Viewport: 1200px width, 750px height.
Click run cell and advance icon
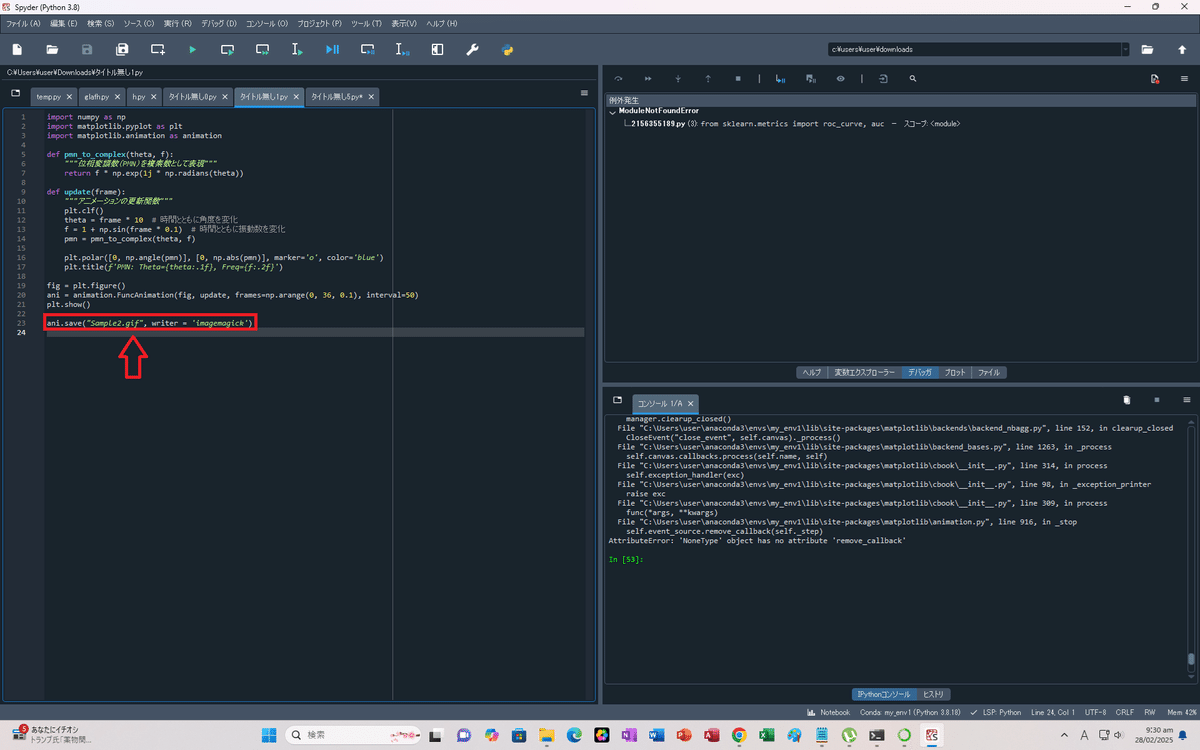point(262,49)
